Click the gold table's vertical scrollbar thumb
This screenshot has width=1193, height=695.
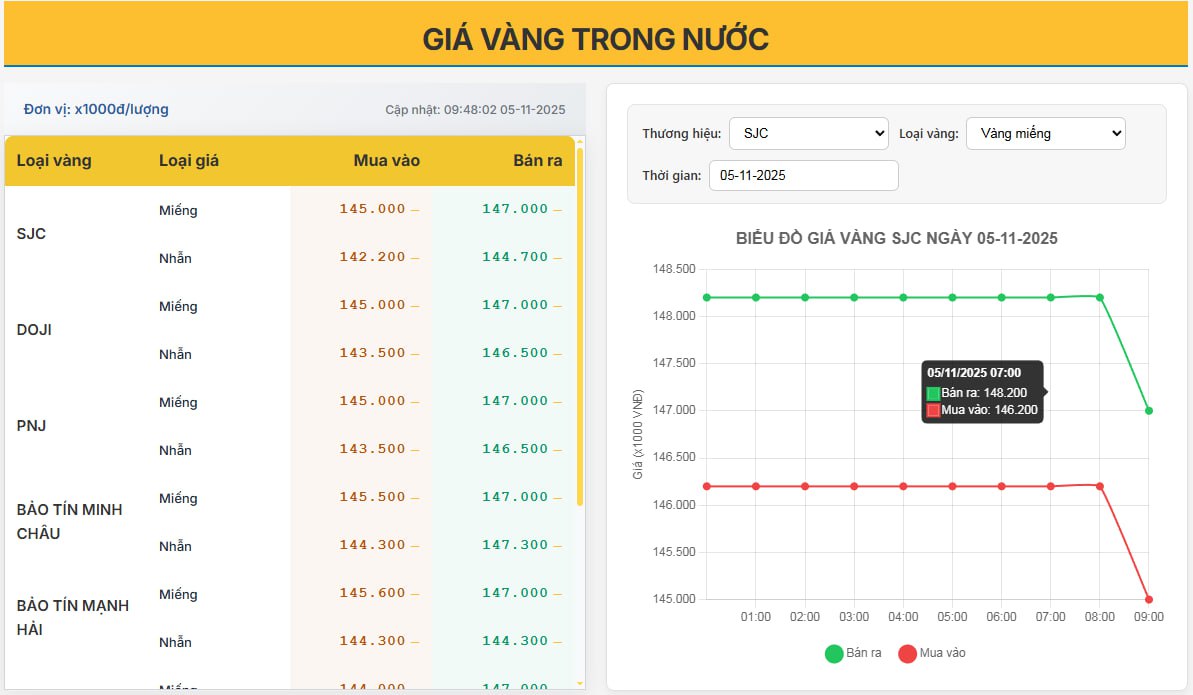[580, 320]
